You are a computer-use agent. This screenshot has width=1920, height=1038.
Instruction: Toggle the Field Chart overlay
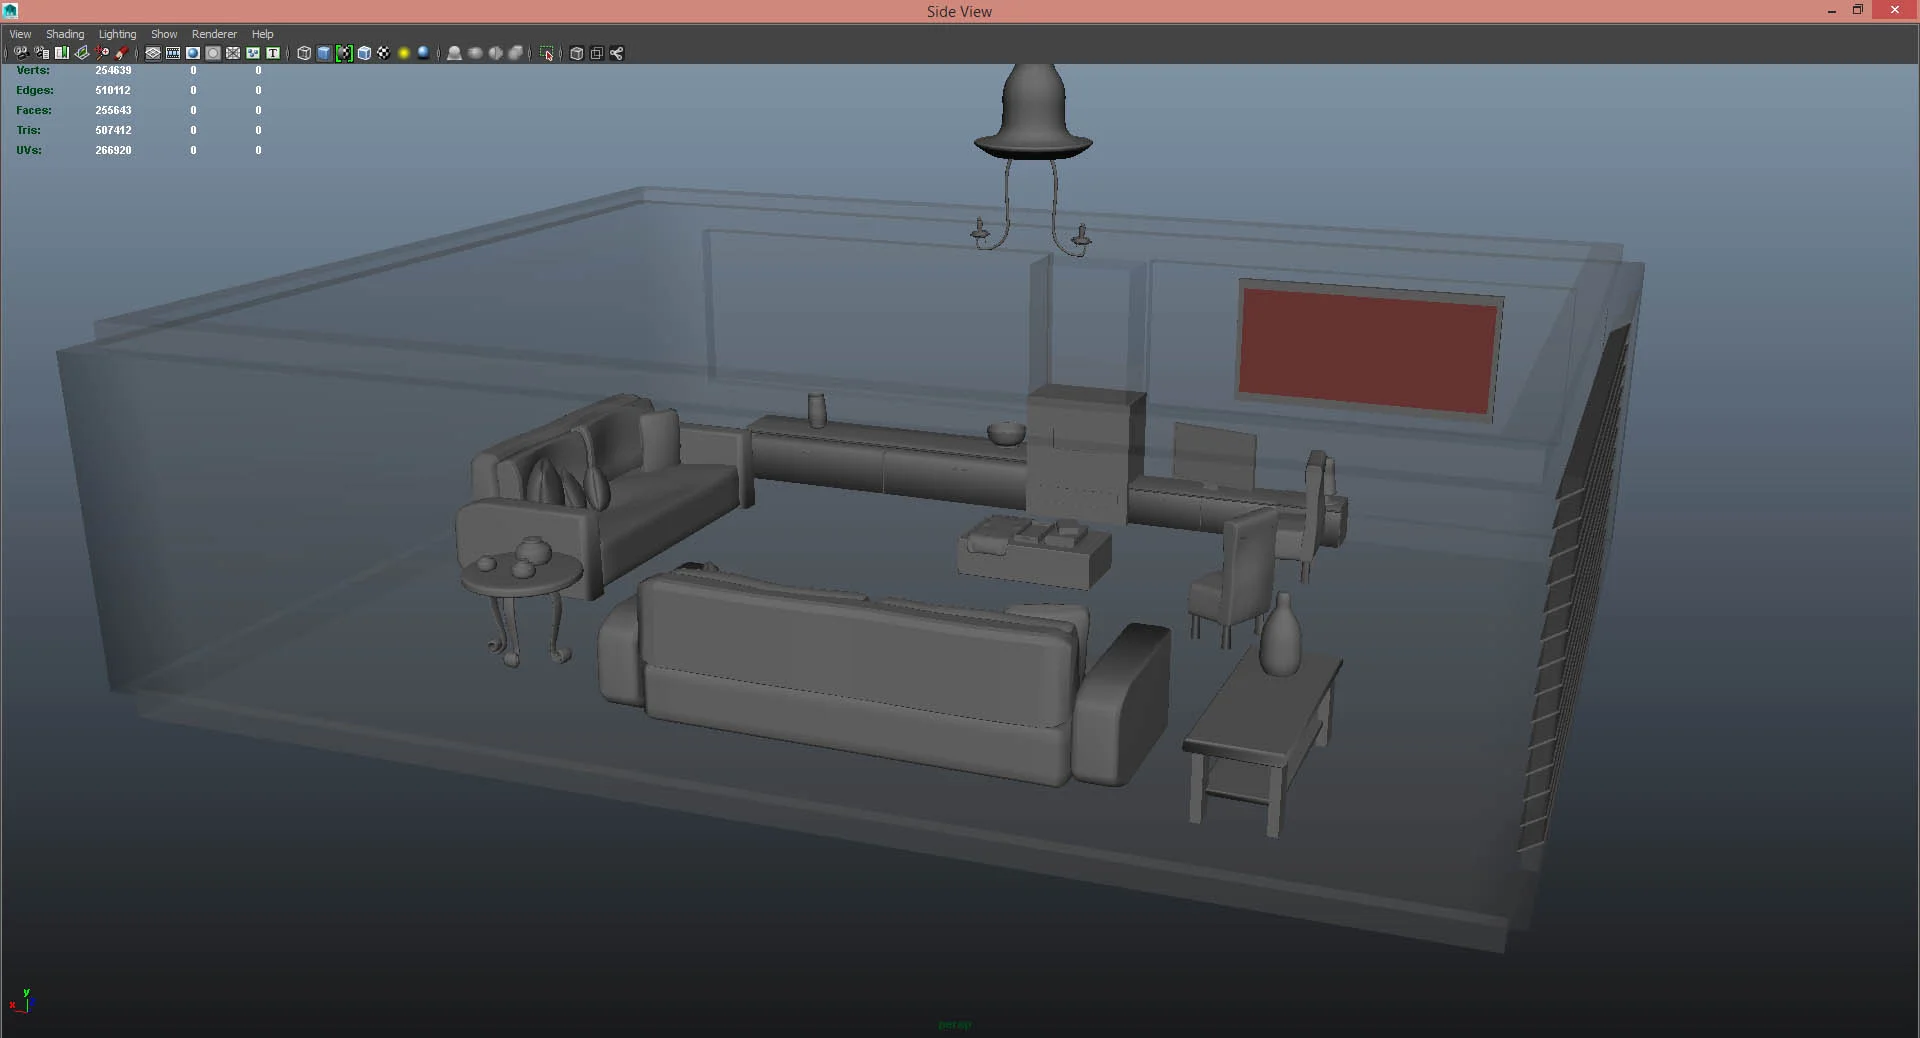233,53
